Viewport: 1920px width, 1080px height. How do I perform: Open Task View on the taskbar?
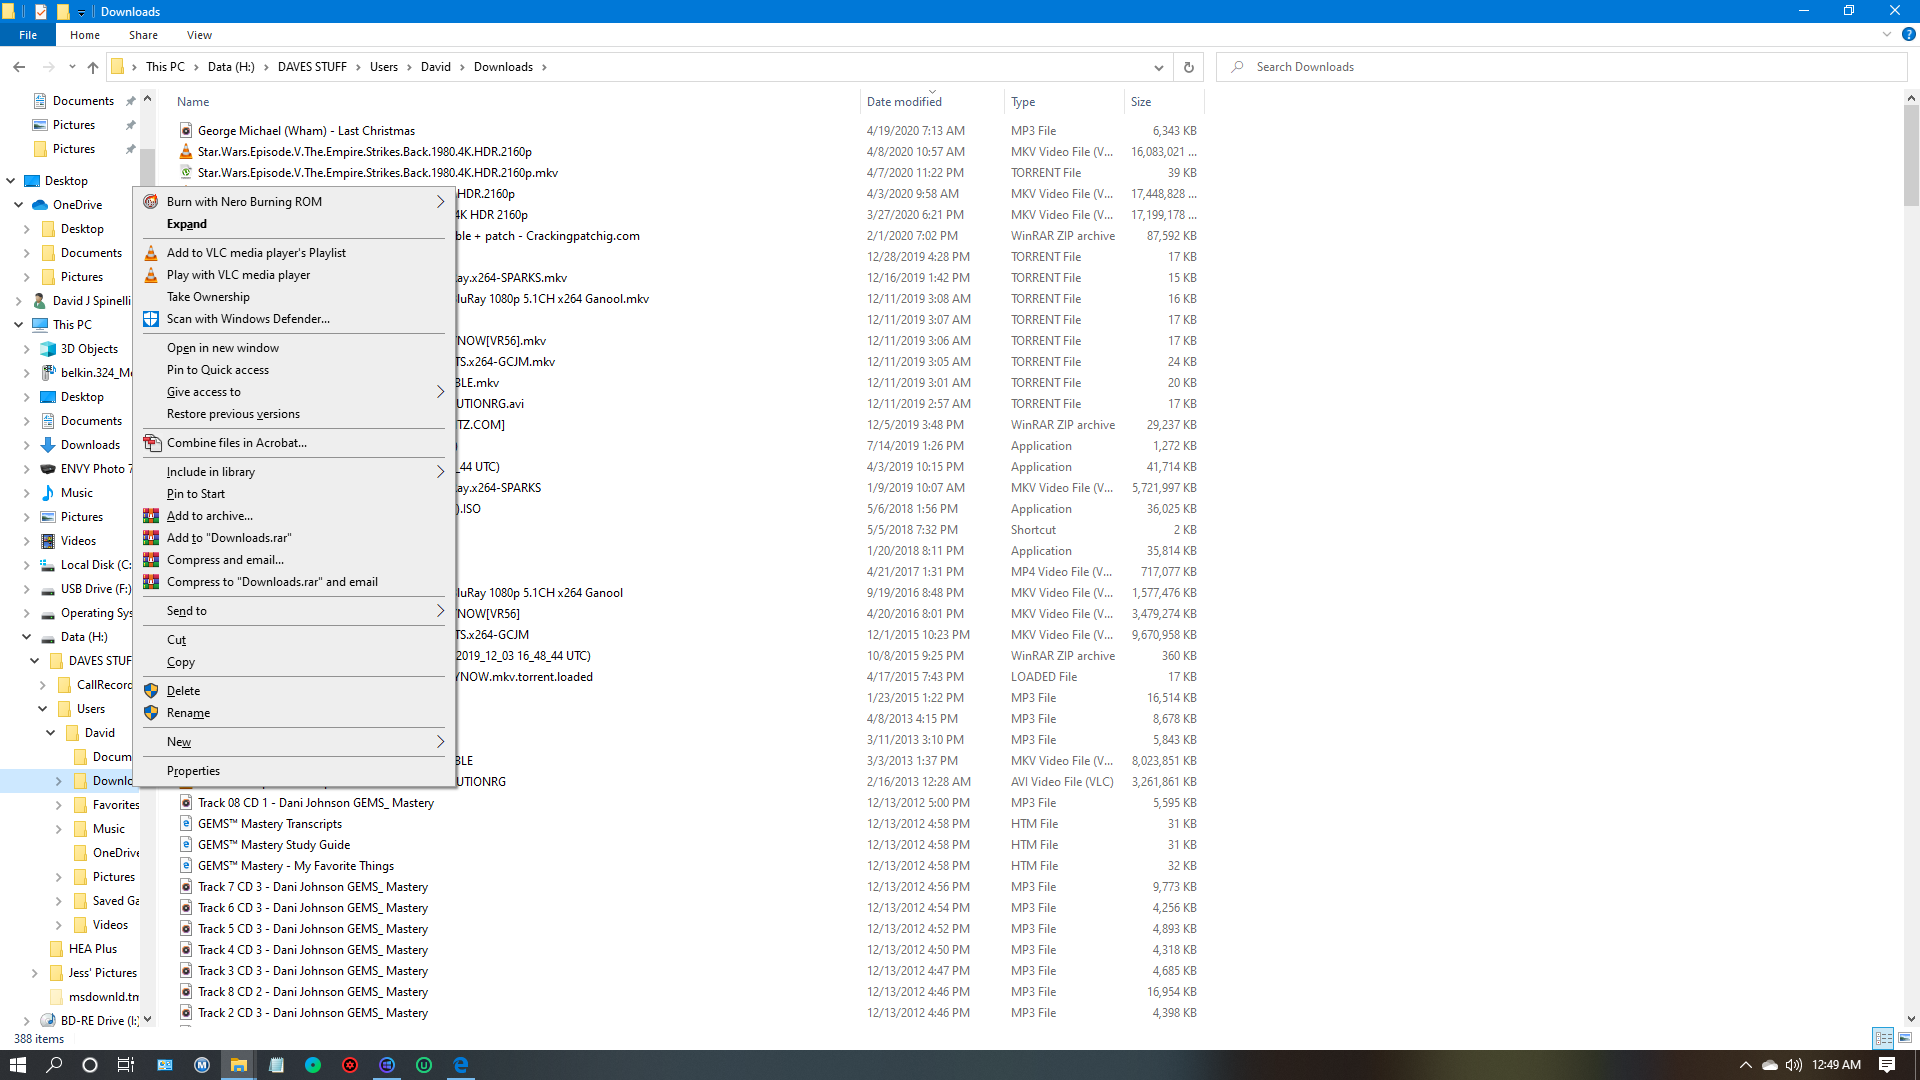(126, 1065)
